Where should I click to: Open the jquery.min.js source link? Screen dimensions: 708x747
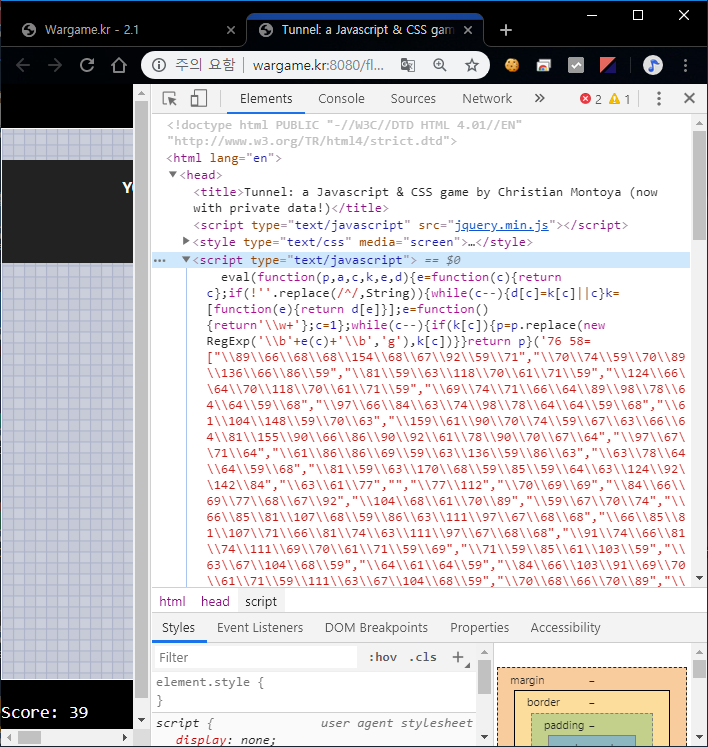pyautogui.click(x=502, y=225)
